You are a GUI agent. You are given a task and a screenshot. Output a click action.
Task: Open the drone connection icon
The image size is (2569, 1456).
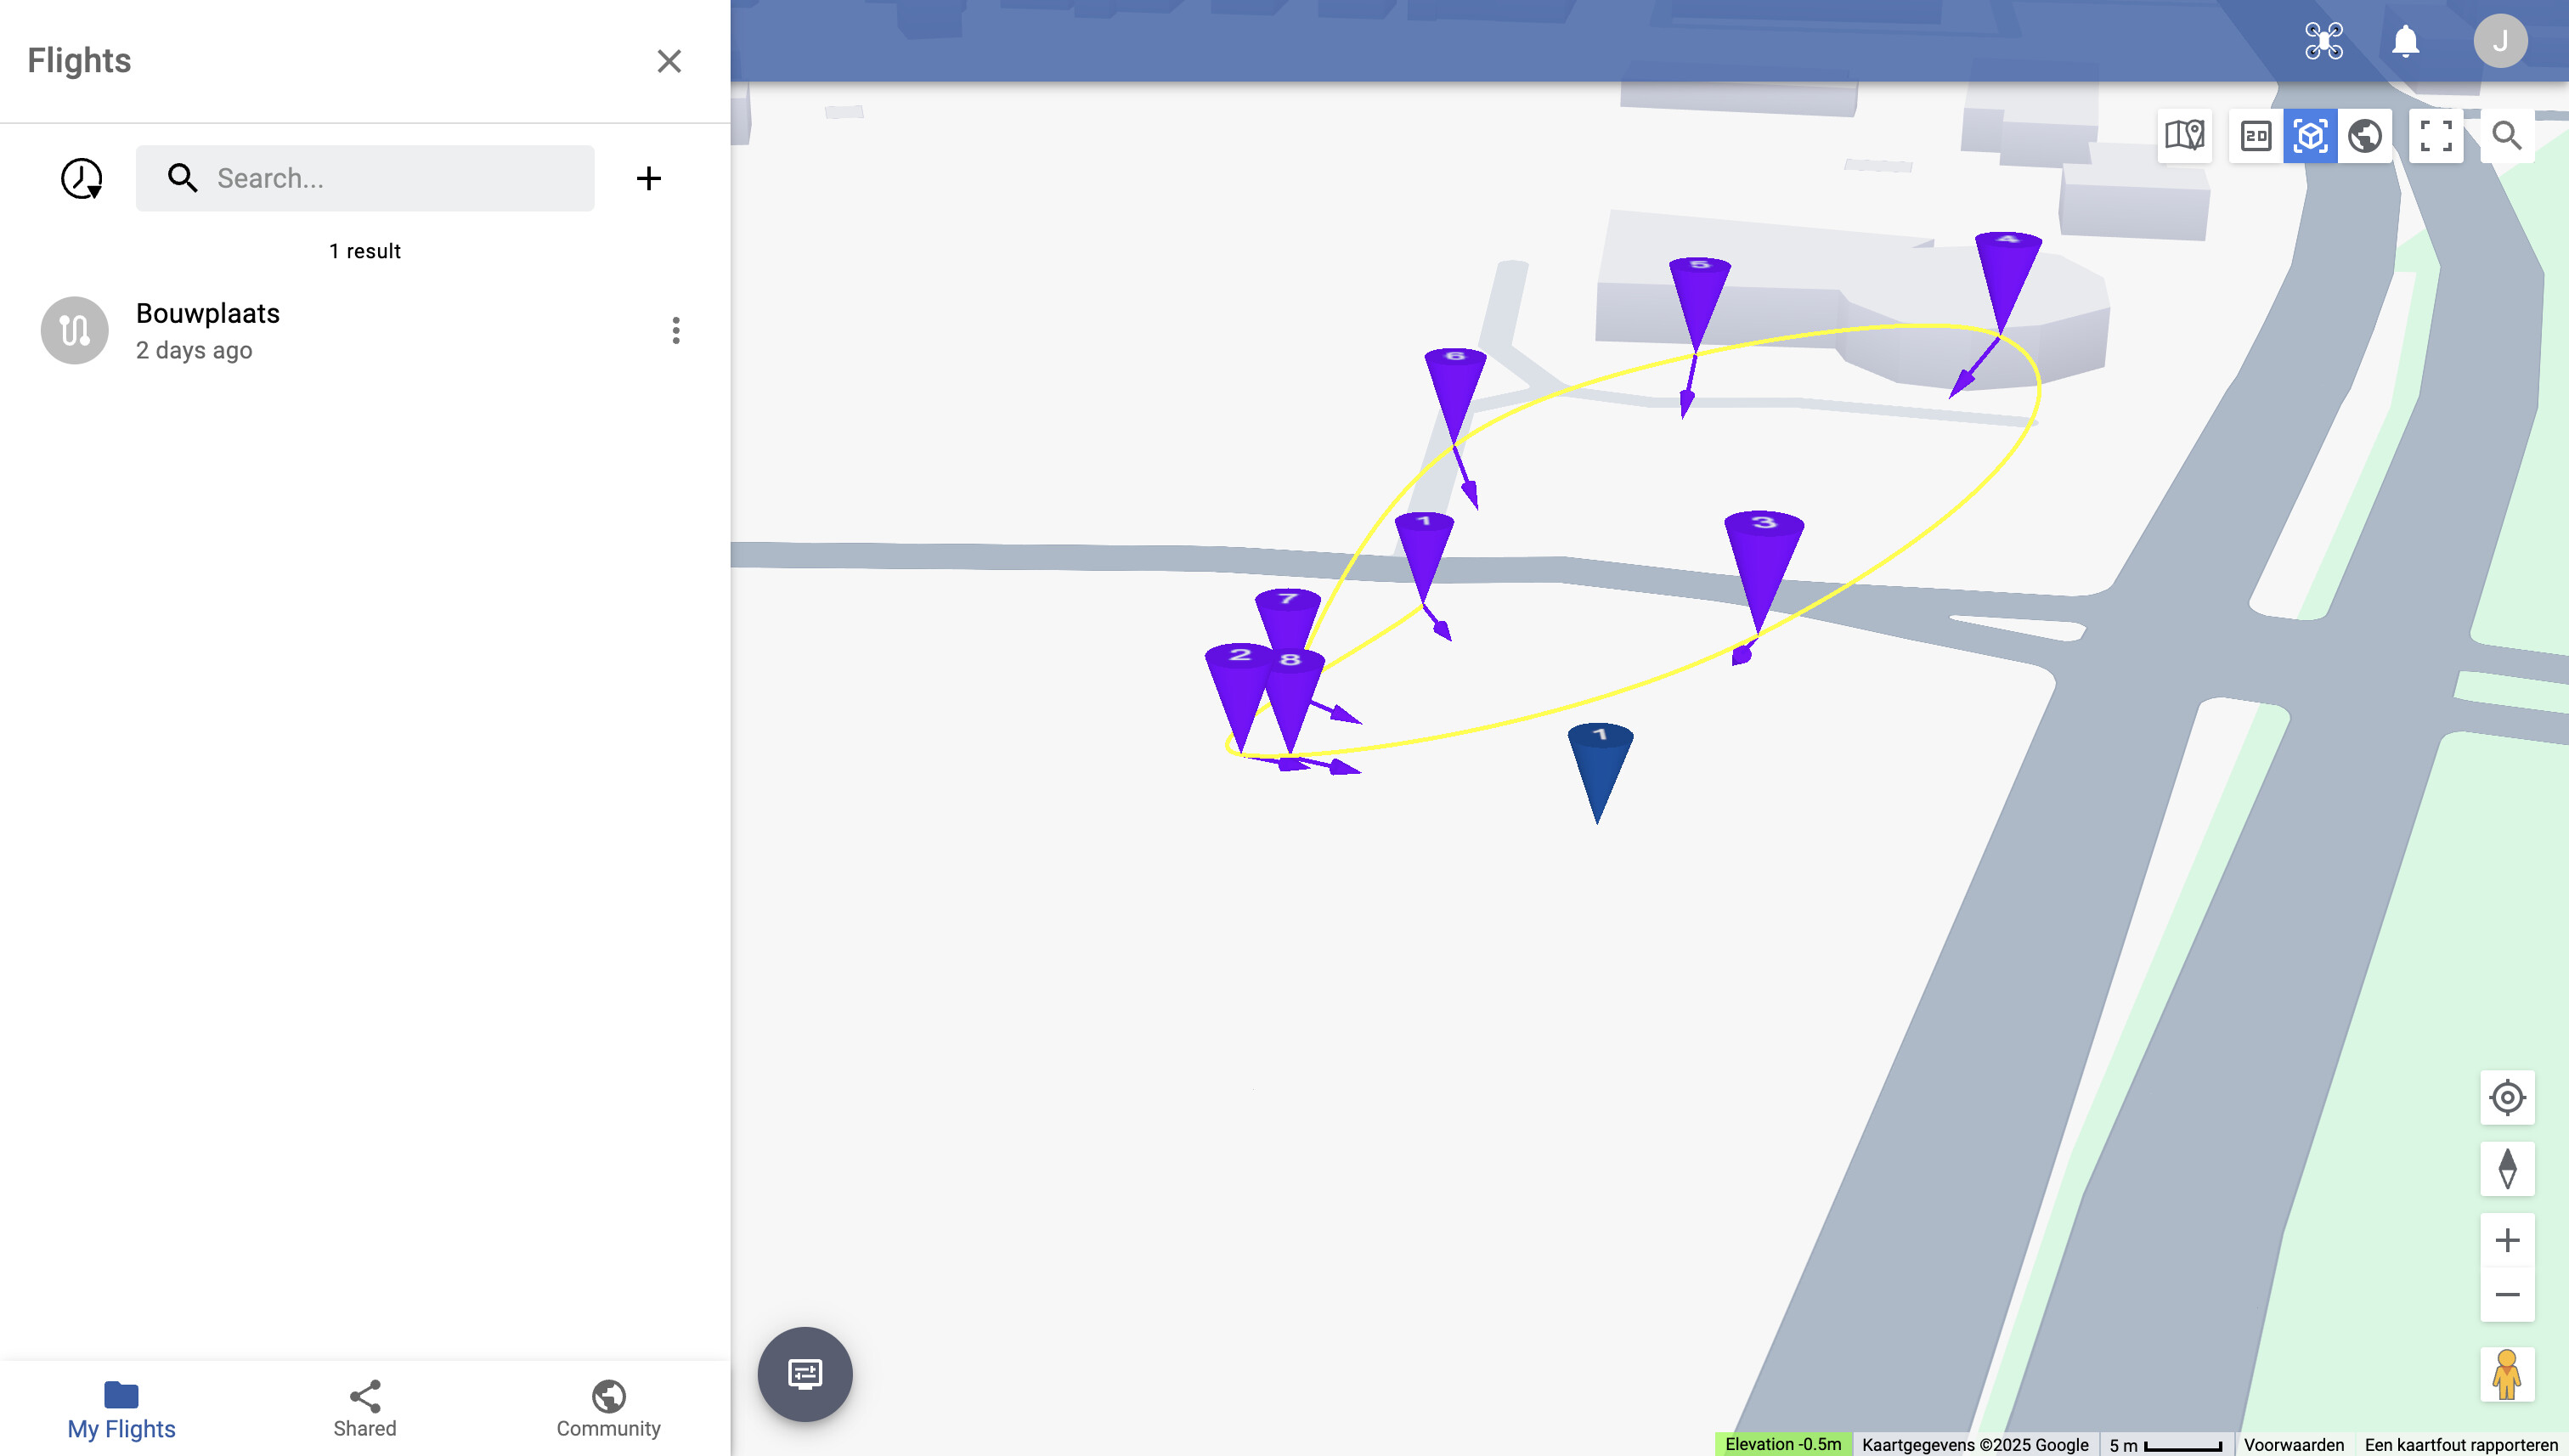pos(2323,41)
